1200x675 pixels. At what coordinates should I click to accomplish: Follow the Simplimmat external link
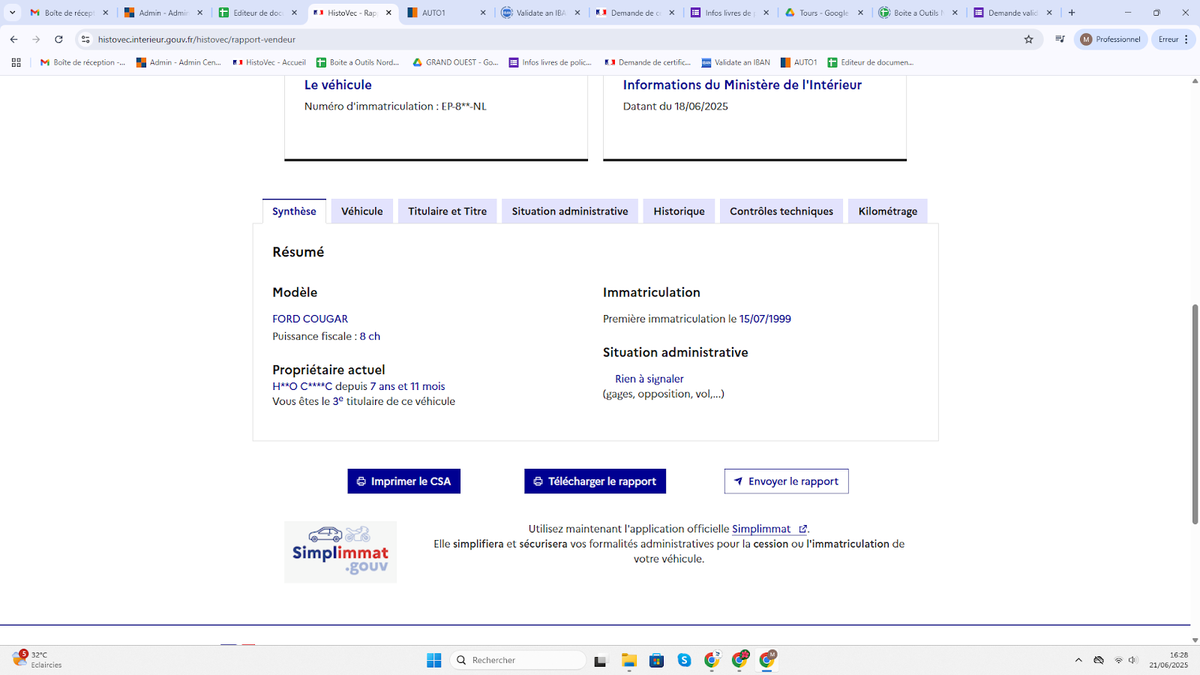(x=769, y=529)
